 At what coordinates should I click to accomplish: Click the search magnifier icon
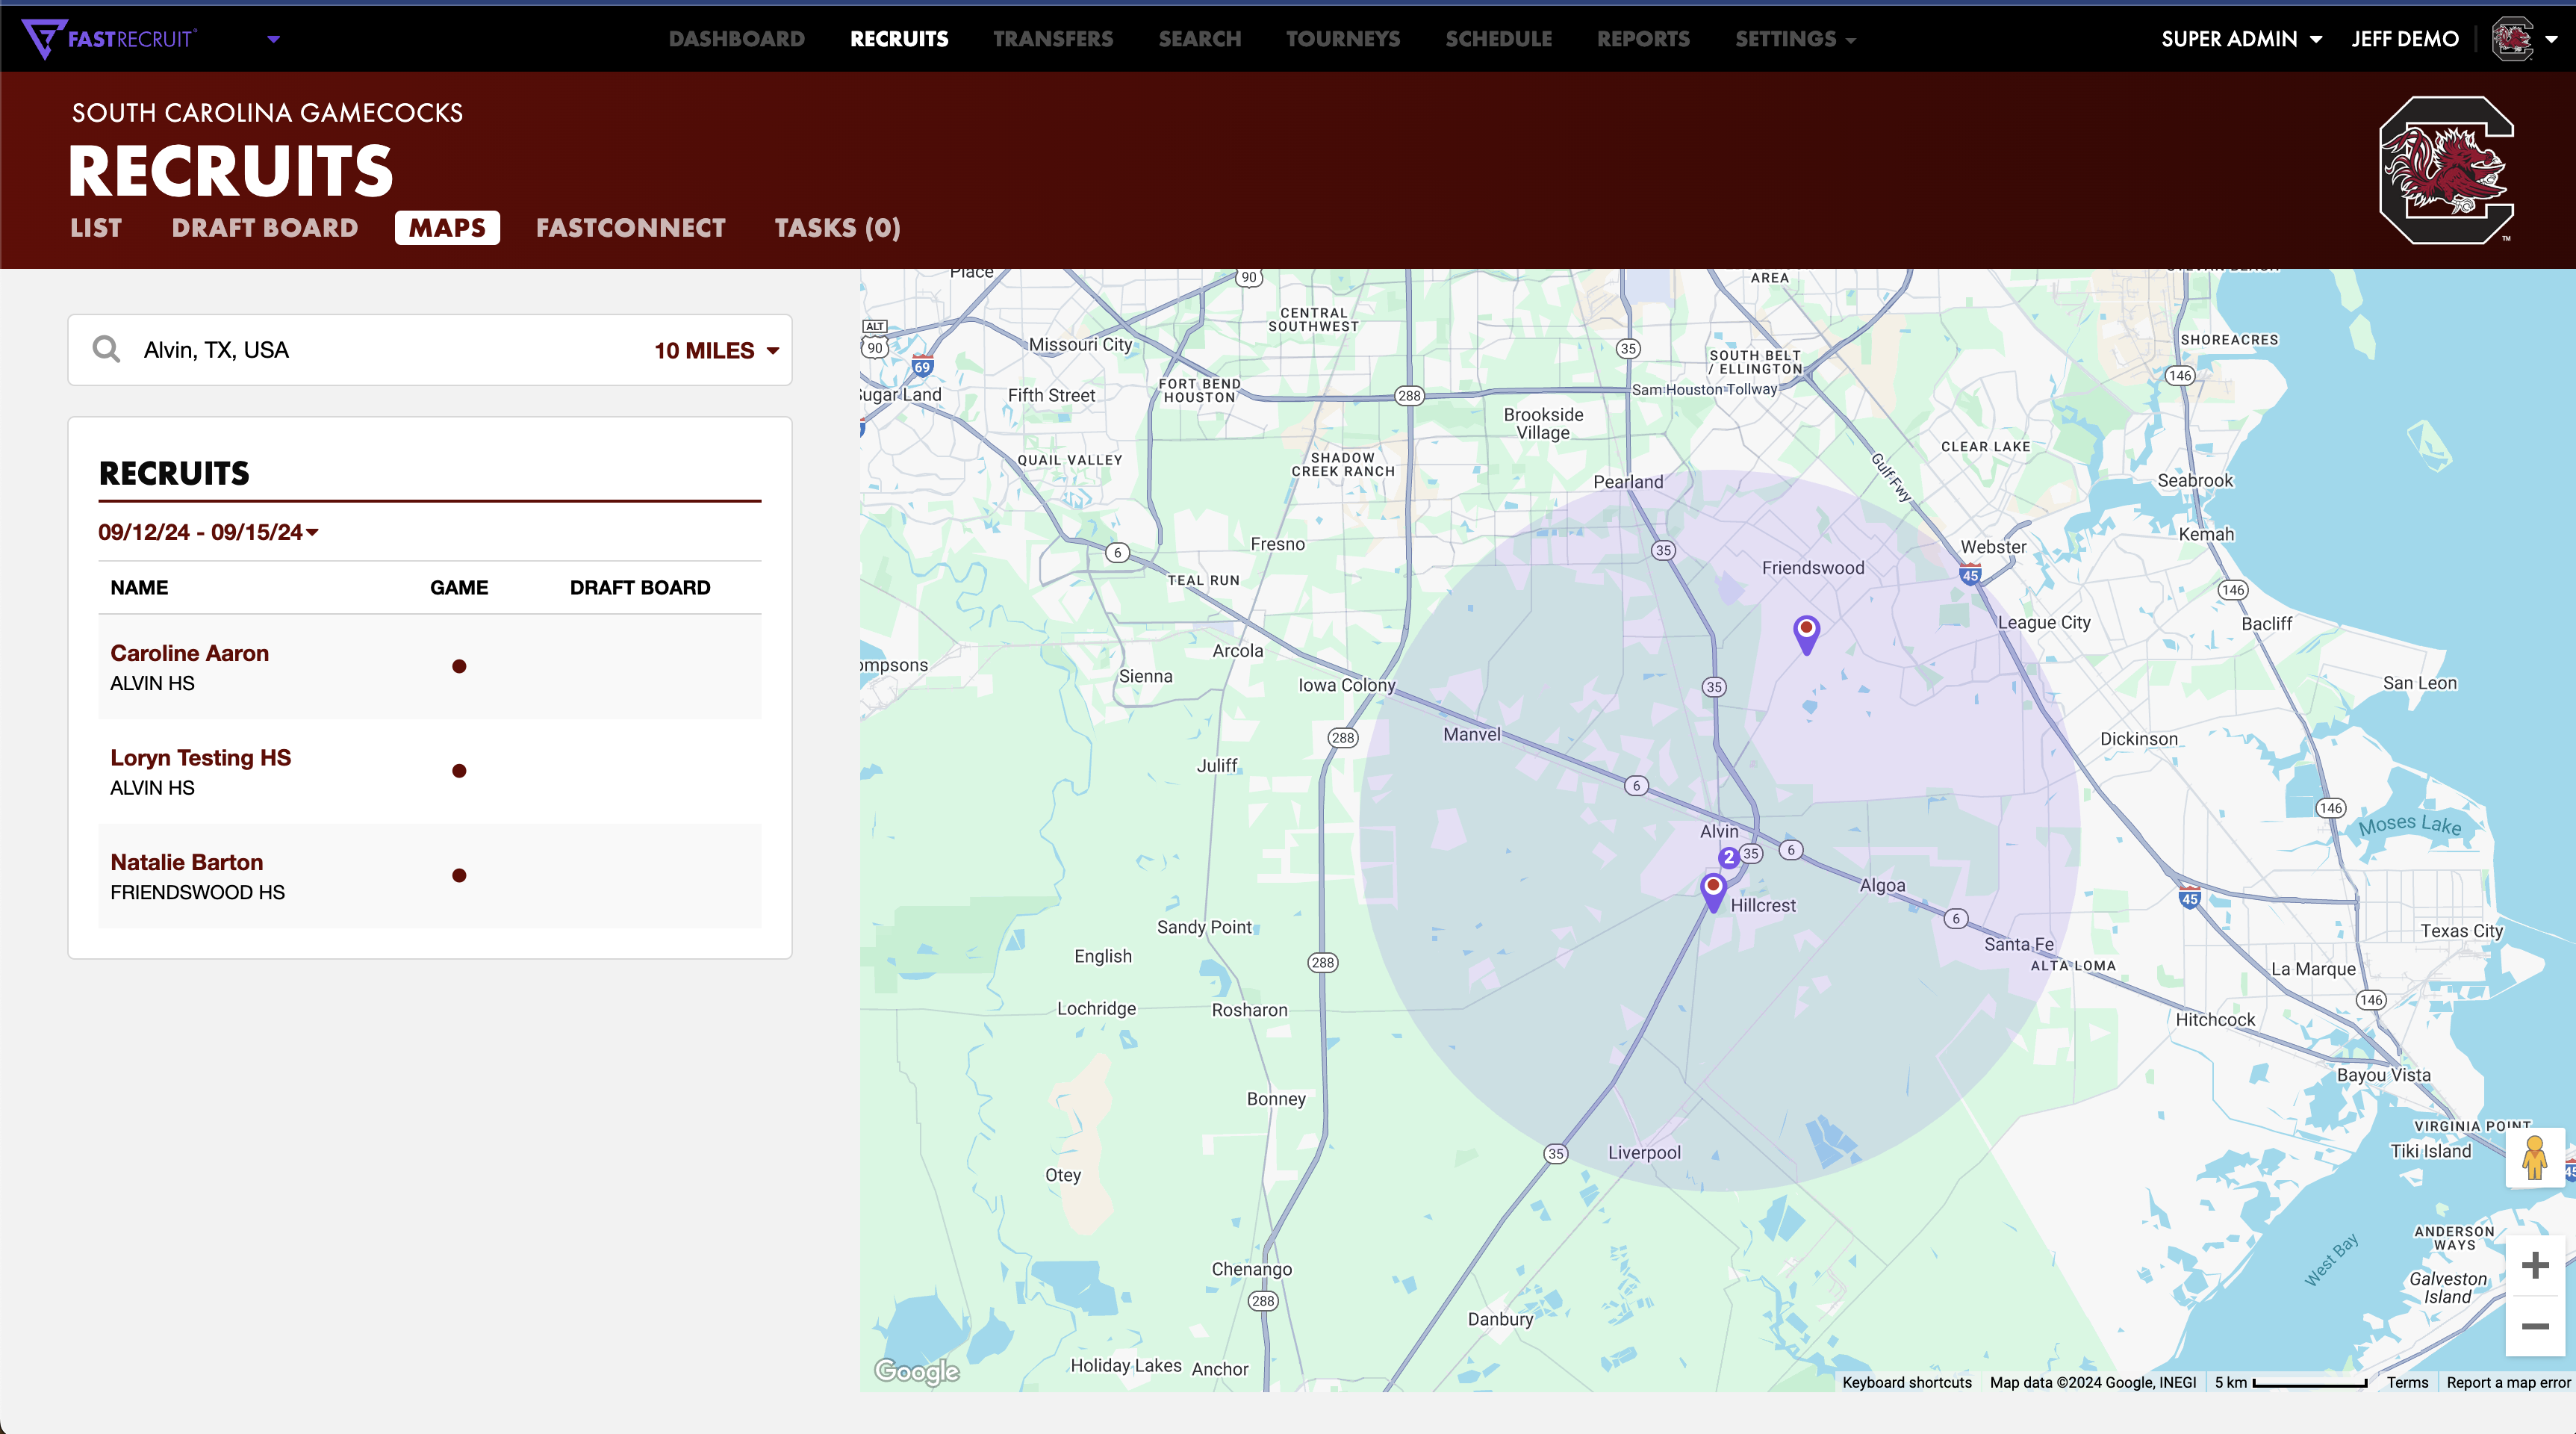pos(106,349)
